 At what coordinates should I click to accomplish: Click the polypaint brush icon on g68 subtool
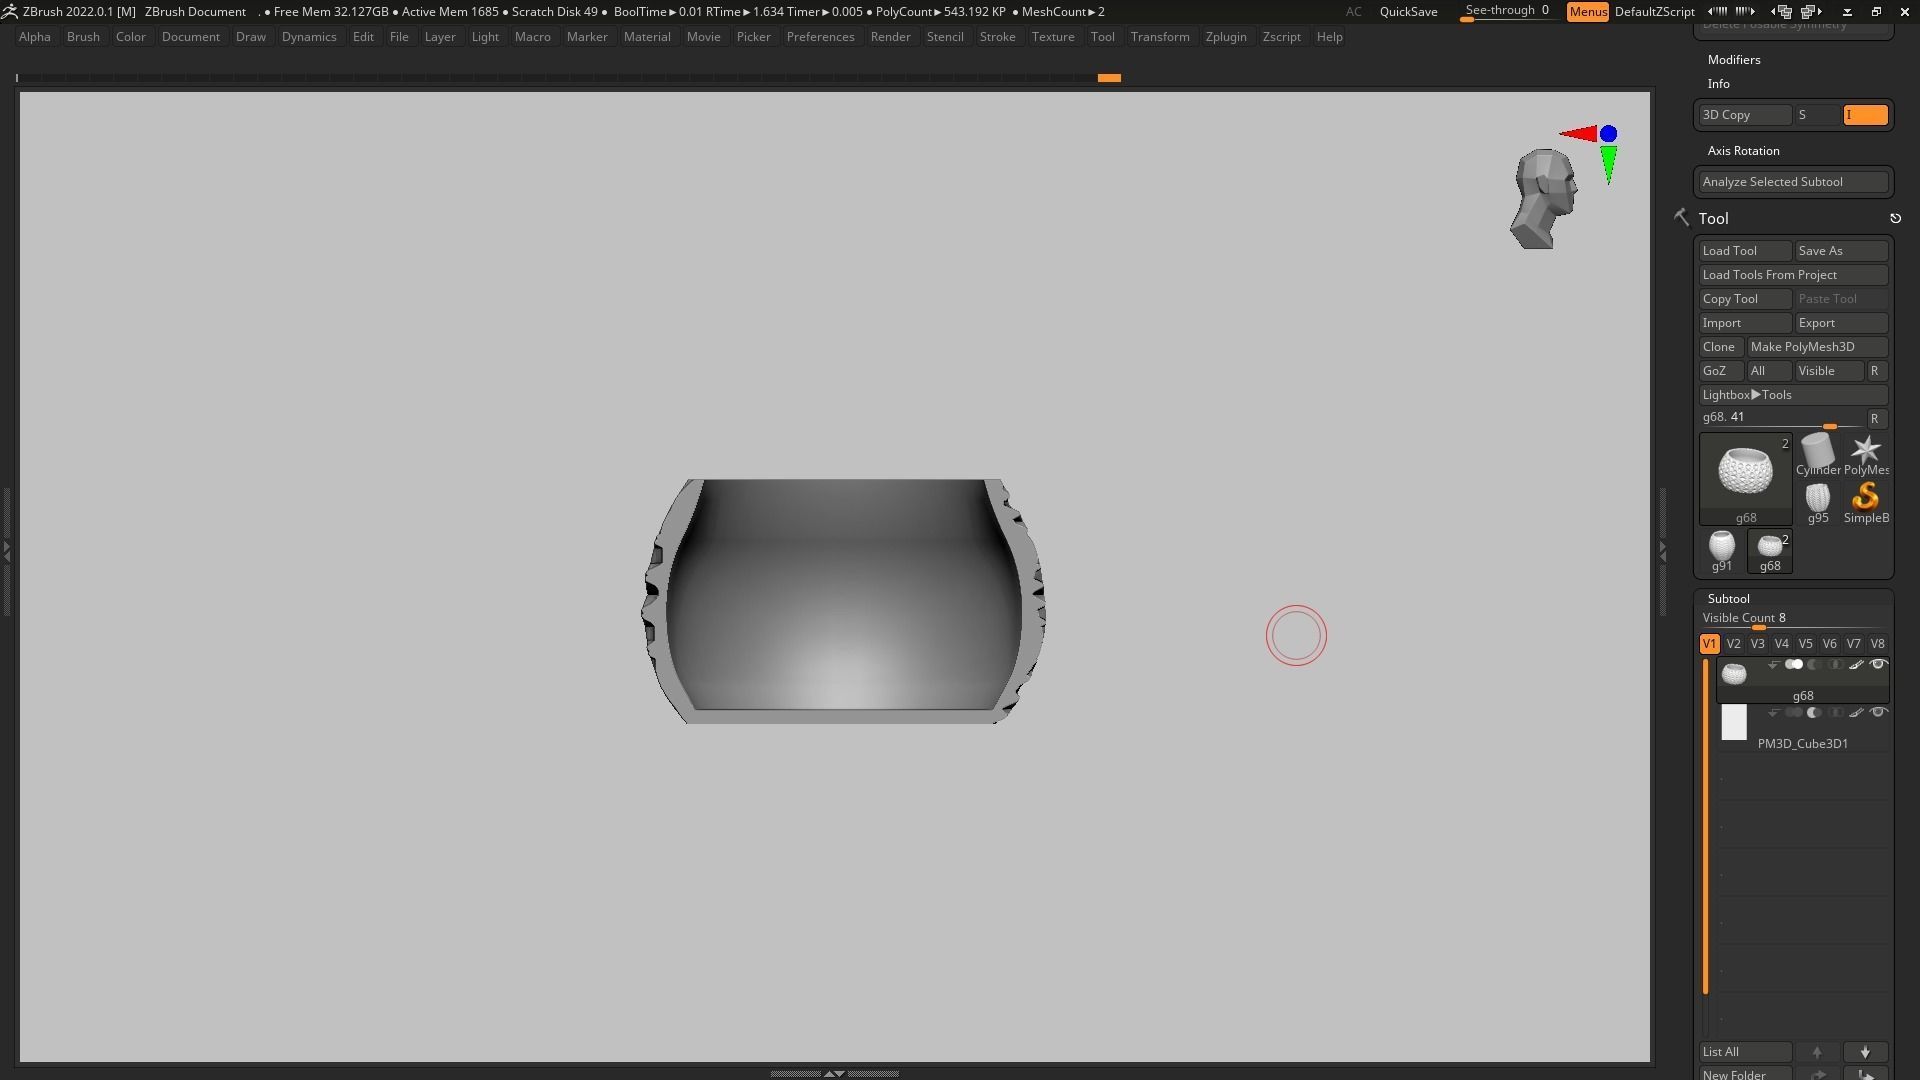pyautogui.click(x=1856, y=665)
